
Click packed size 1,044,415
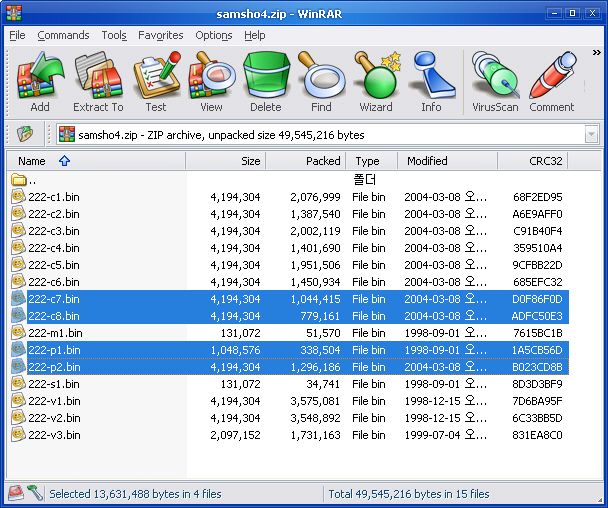315,299
